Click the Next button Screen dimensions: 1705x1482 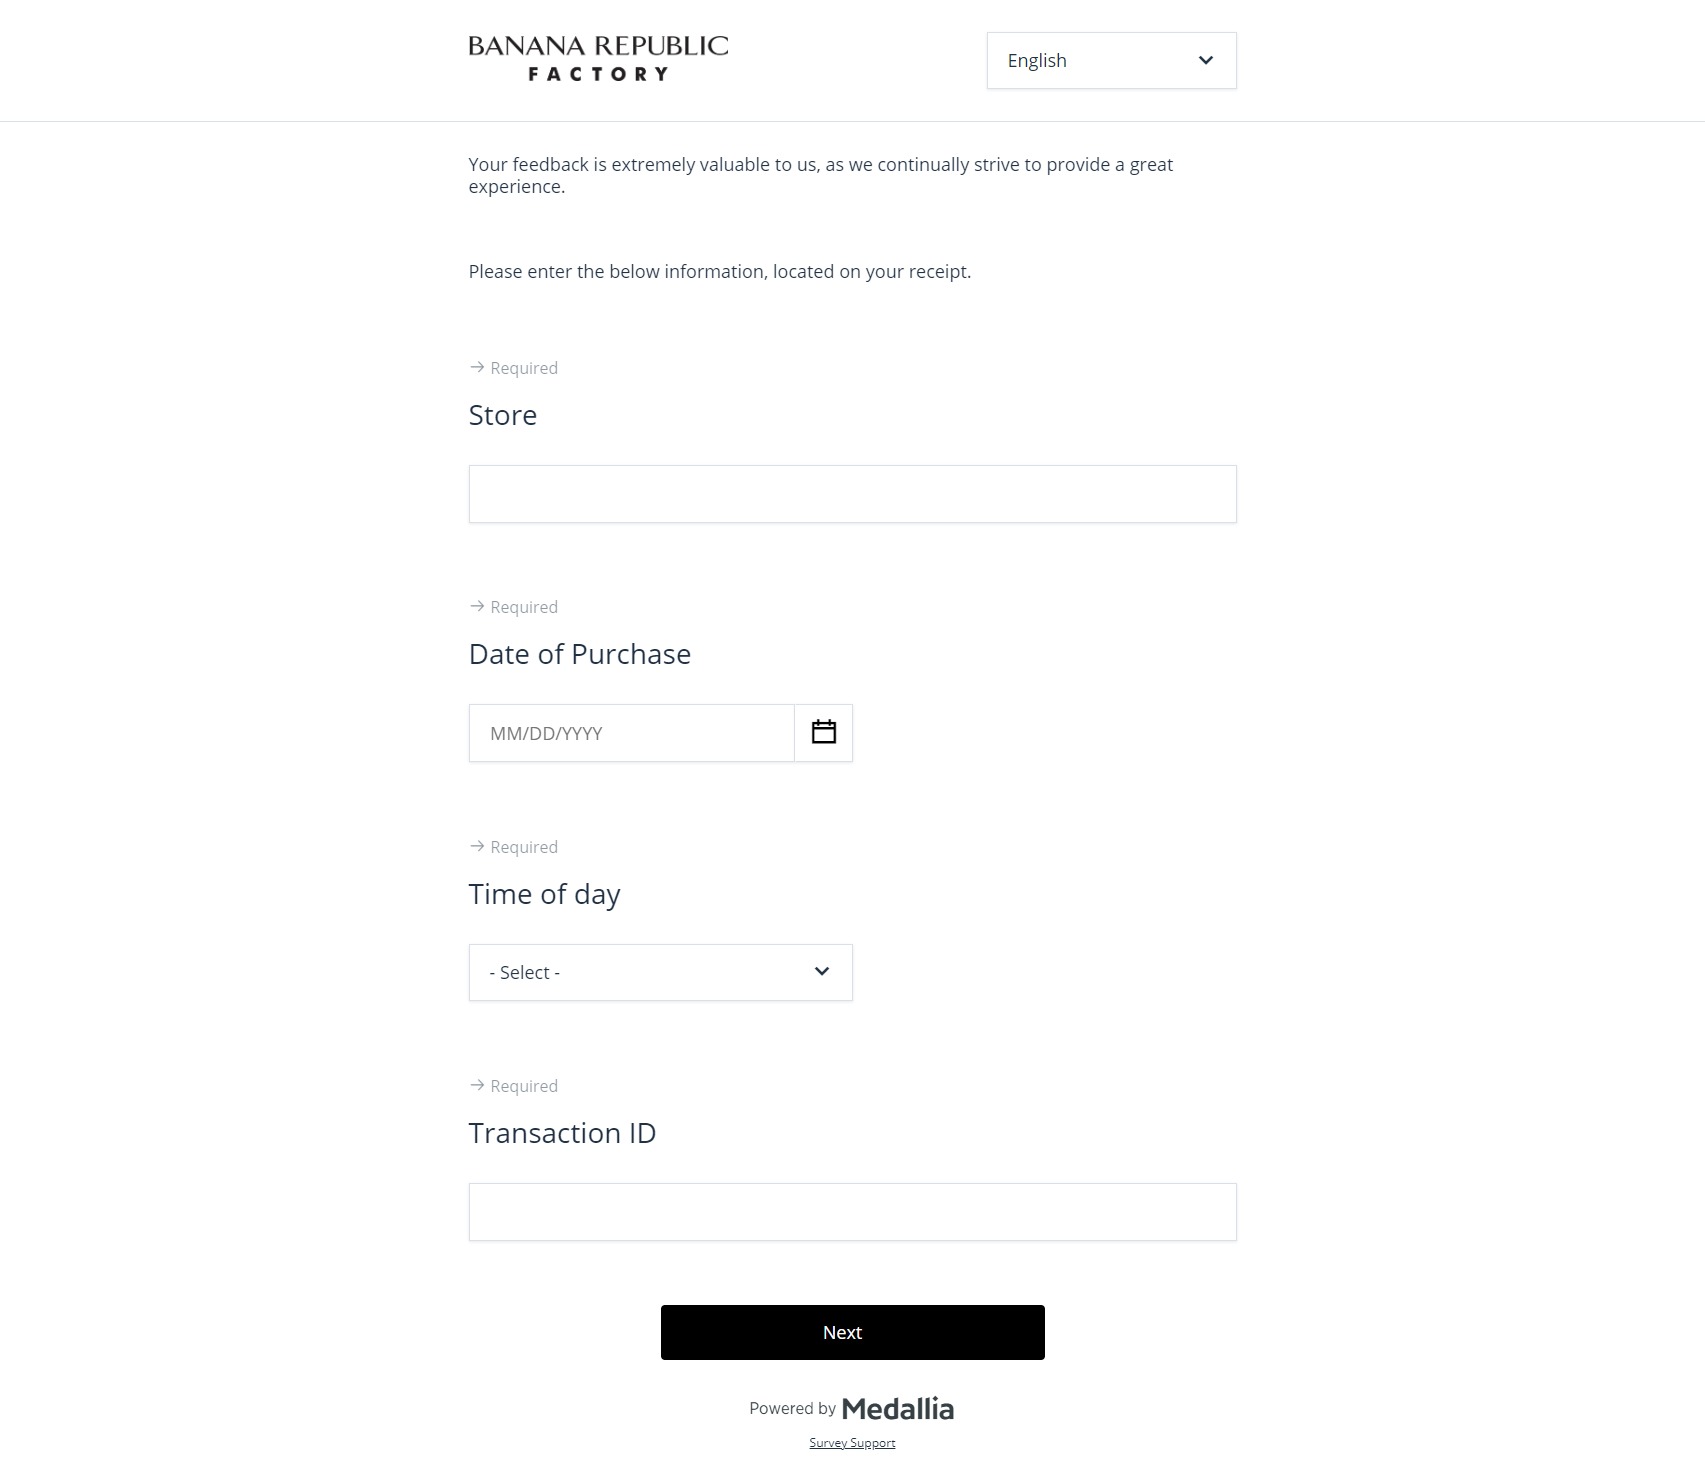click(852, 1332)
